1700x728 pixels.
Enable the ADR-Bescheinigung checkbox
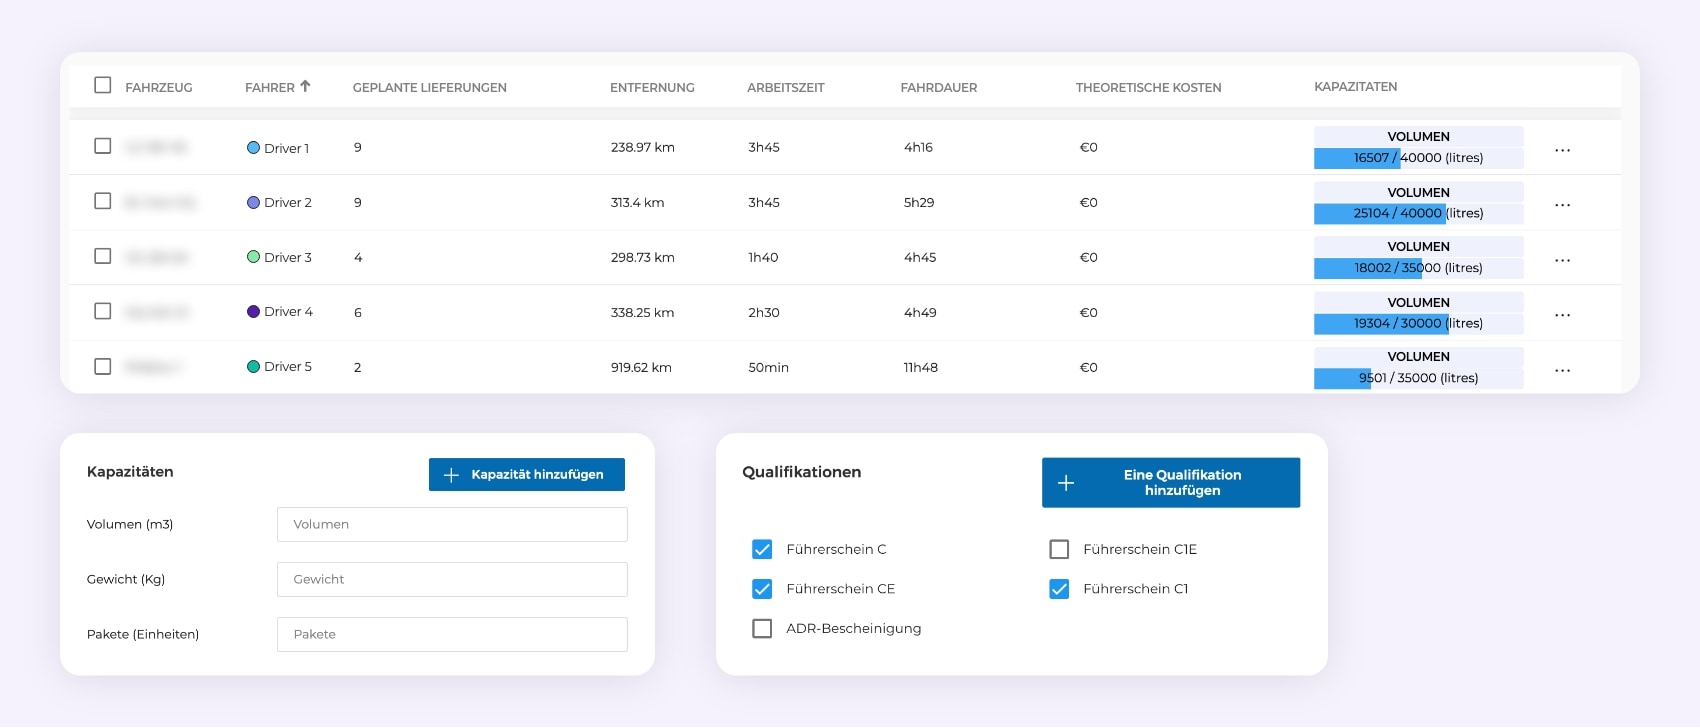pos(762,629)
